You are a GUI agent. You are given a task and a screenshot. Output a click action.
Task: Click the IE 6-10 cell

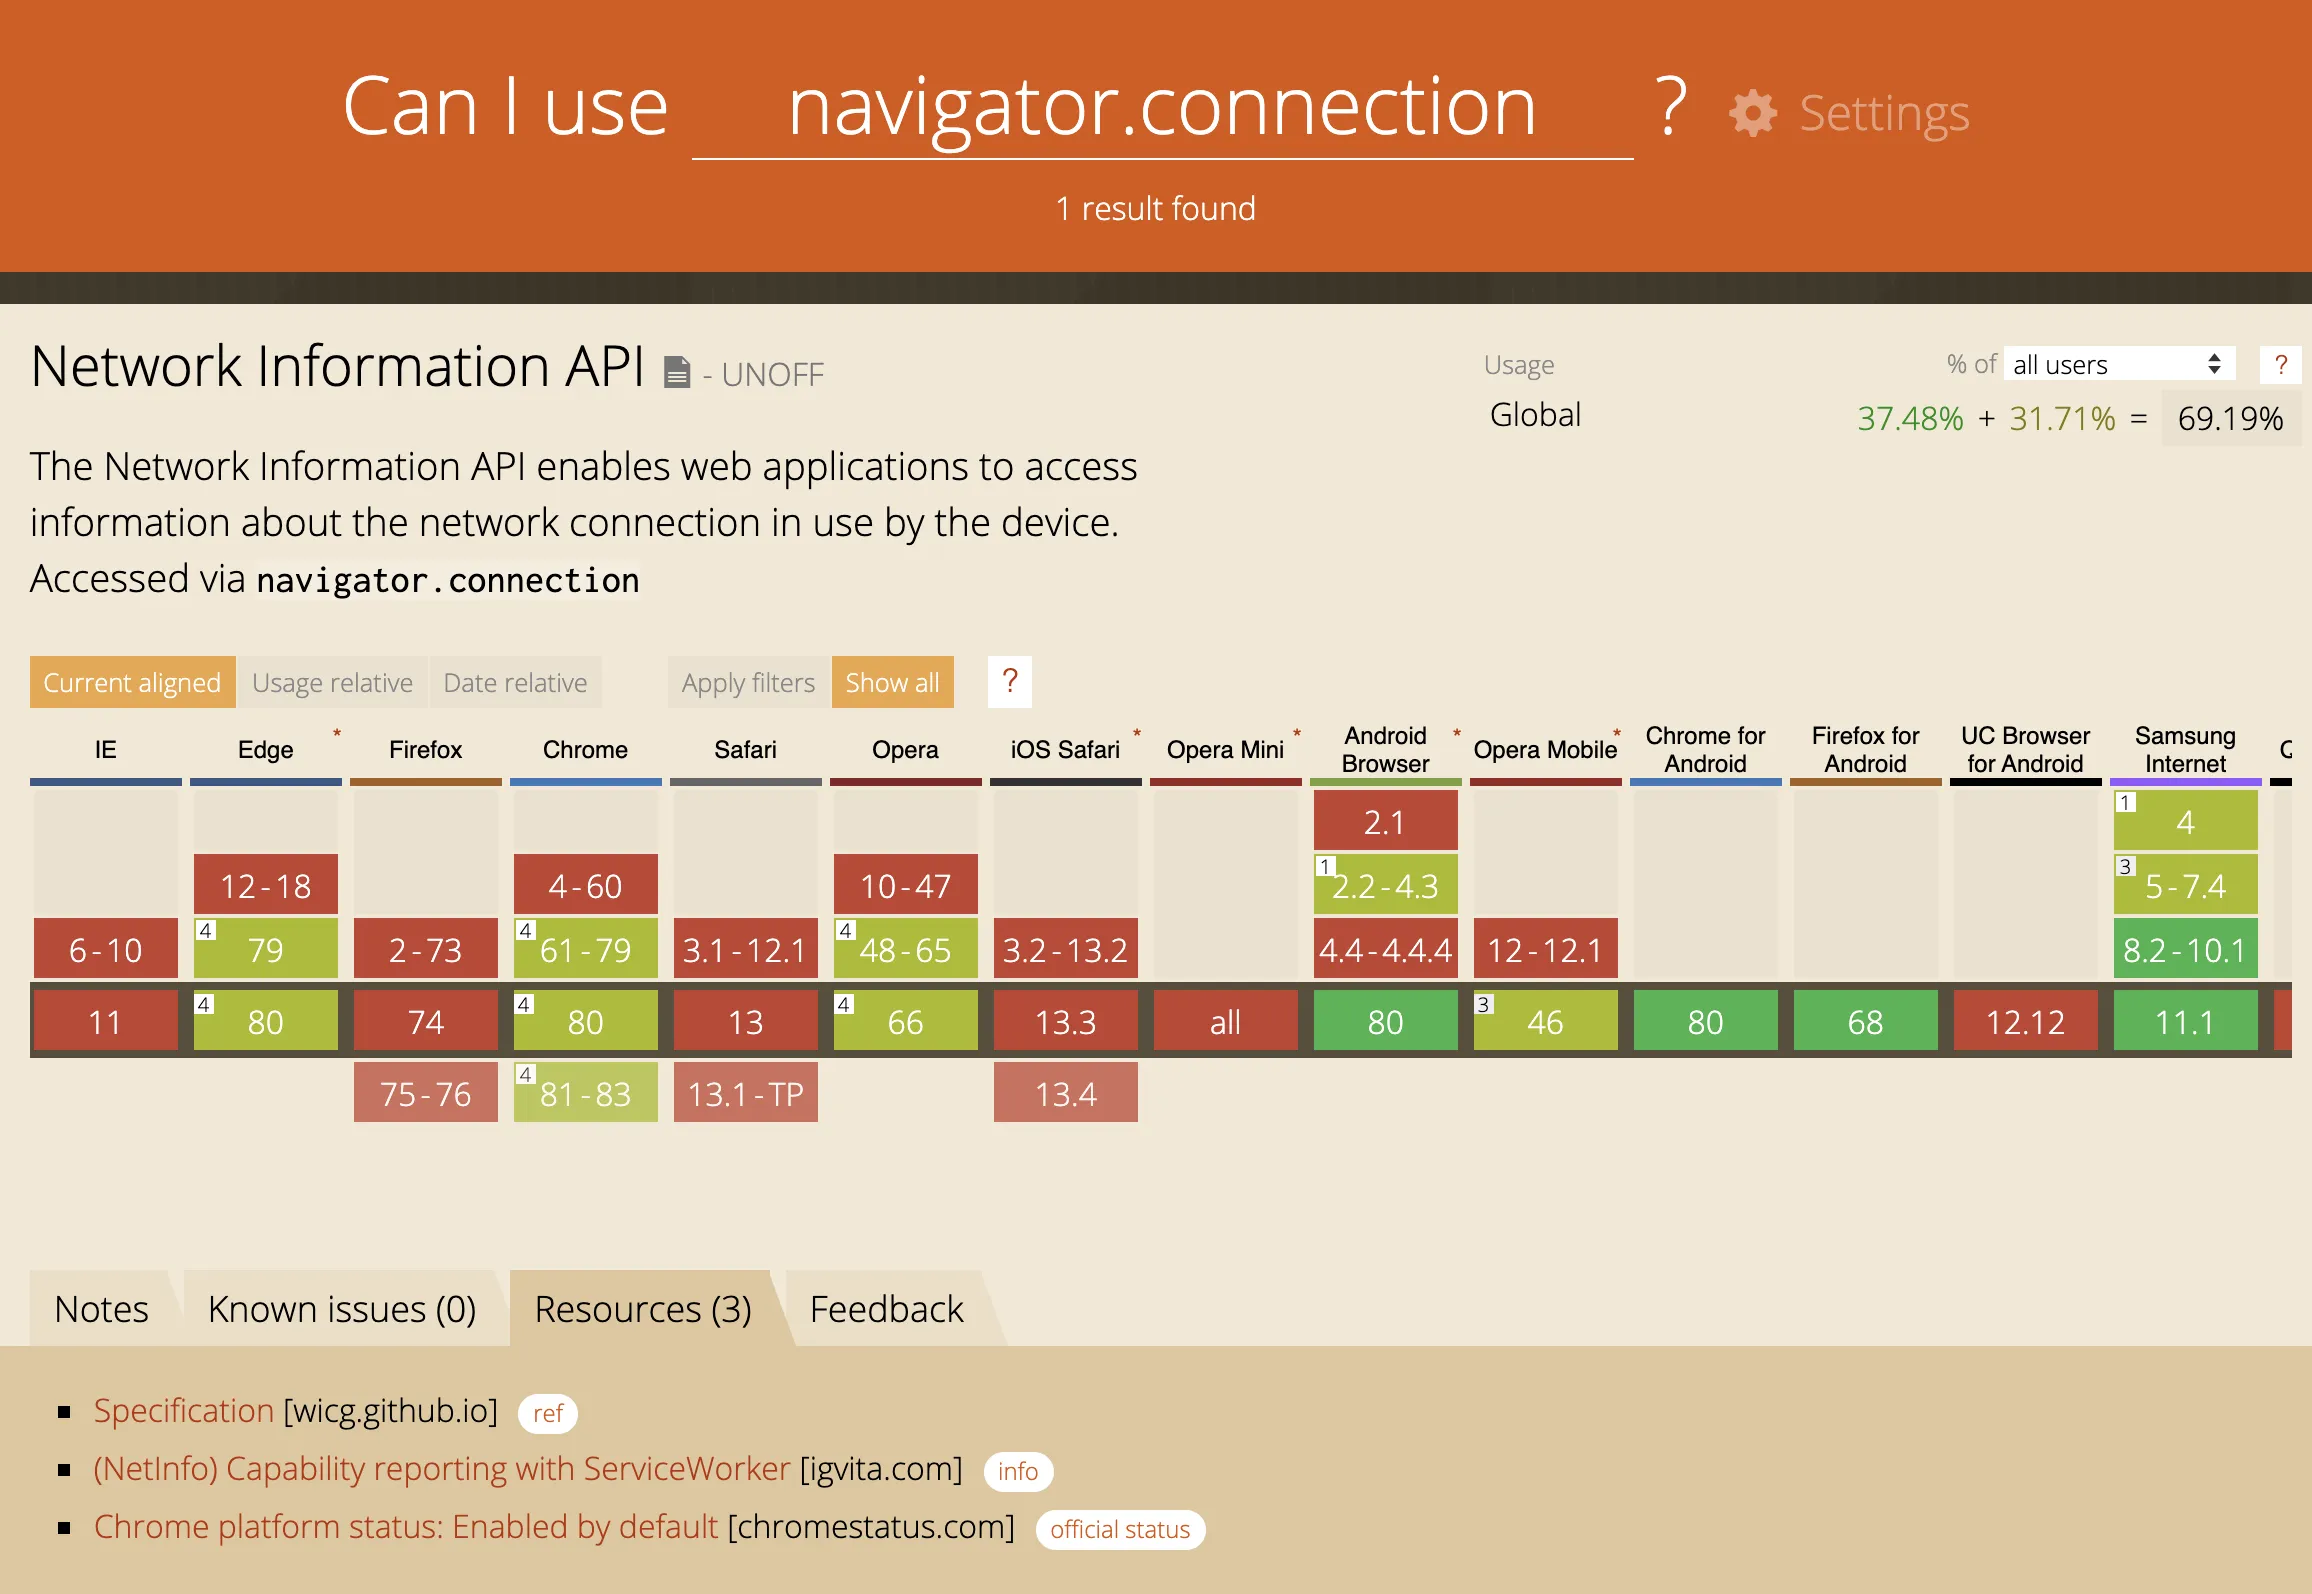click(106, 949)
